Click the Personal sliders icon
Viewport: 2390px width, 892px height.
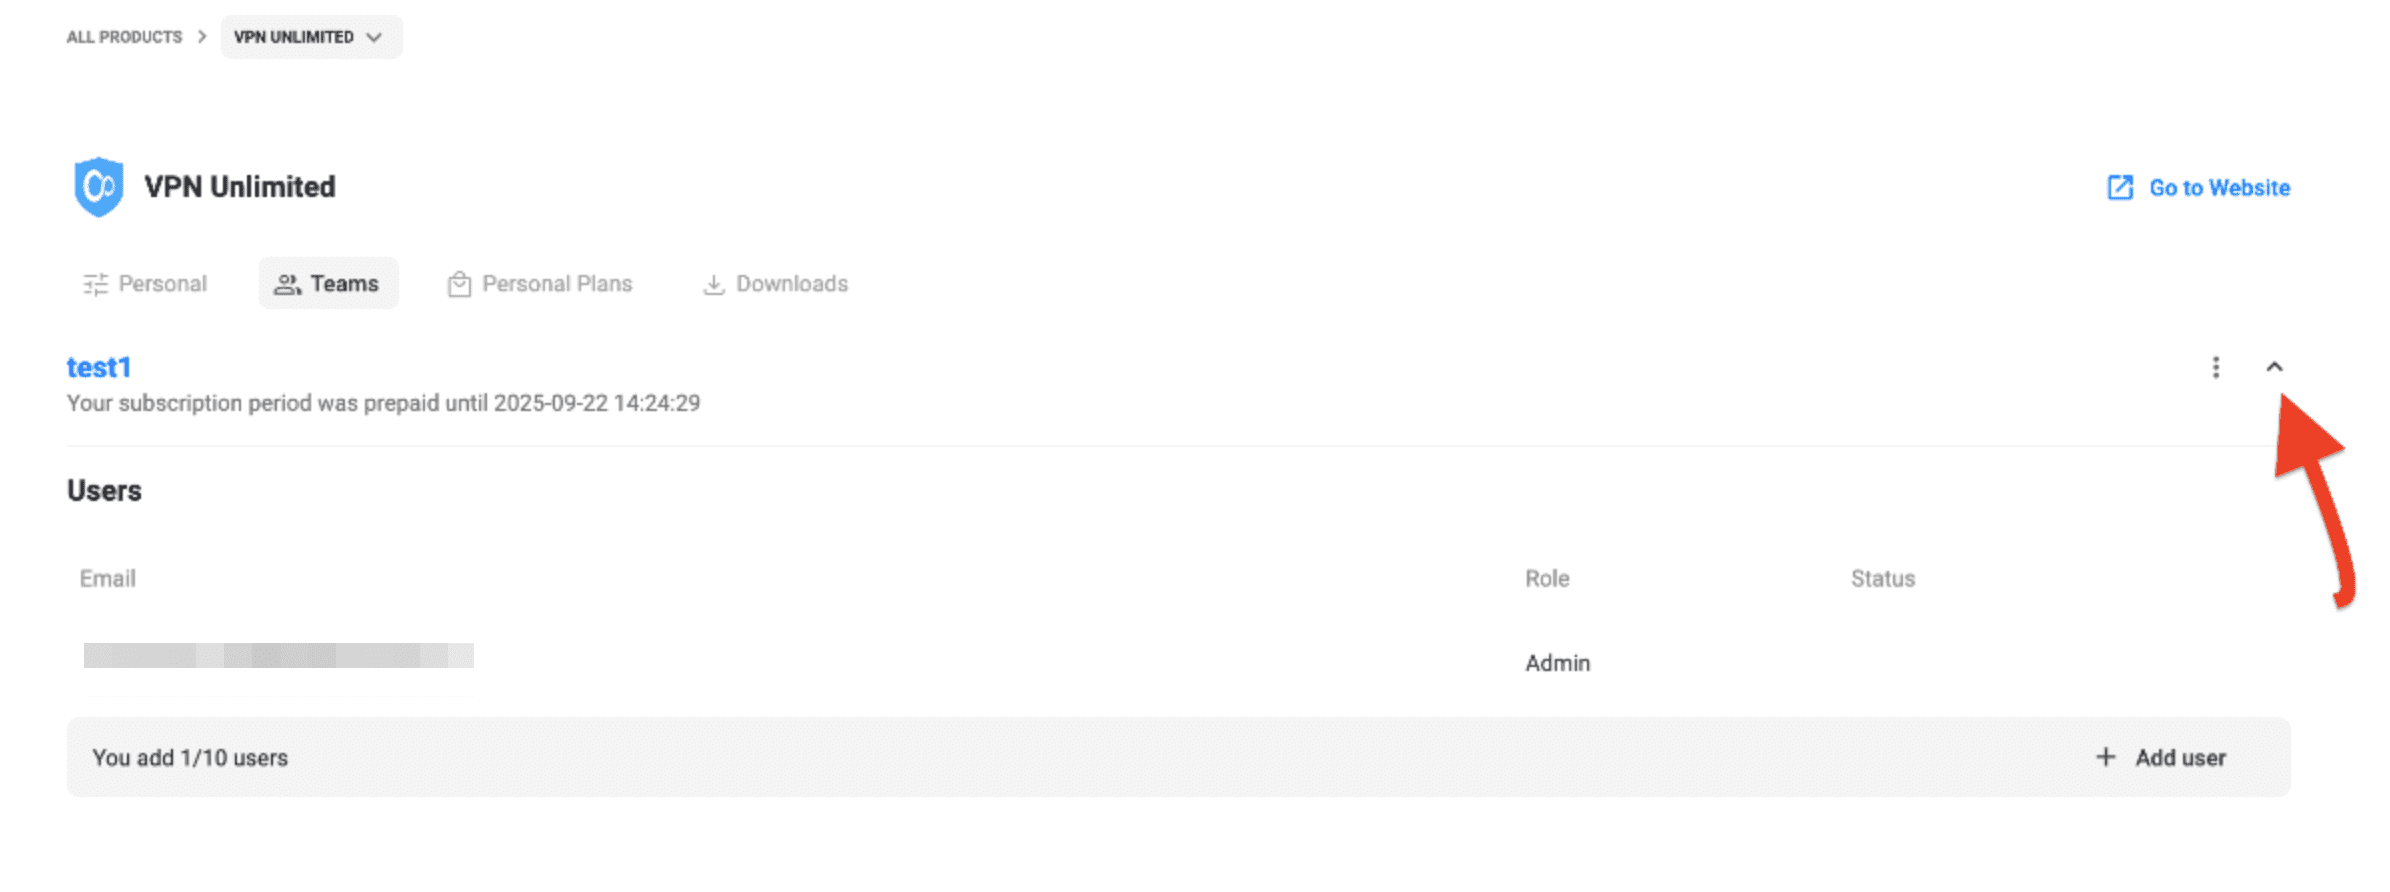[95, 285]
